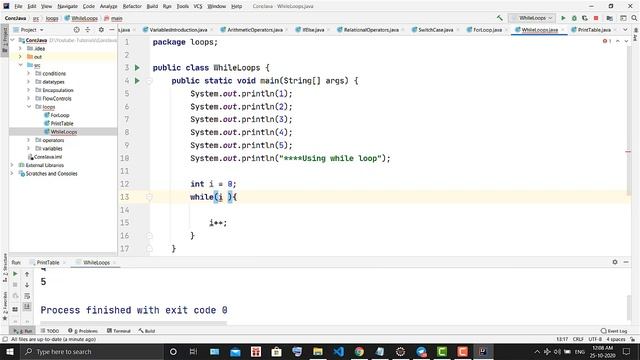Collapse the loops package
The height and width of the screenshot is (360, 640).
coord(29,107)
